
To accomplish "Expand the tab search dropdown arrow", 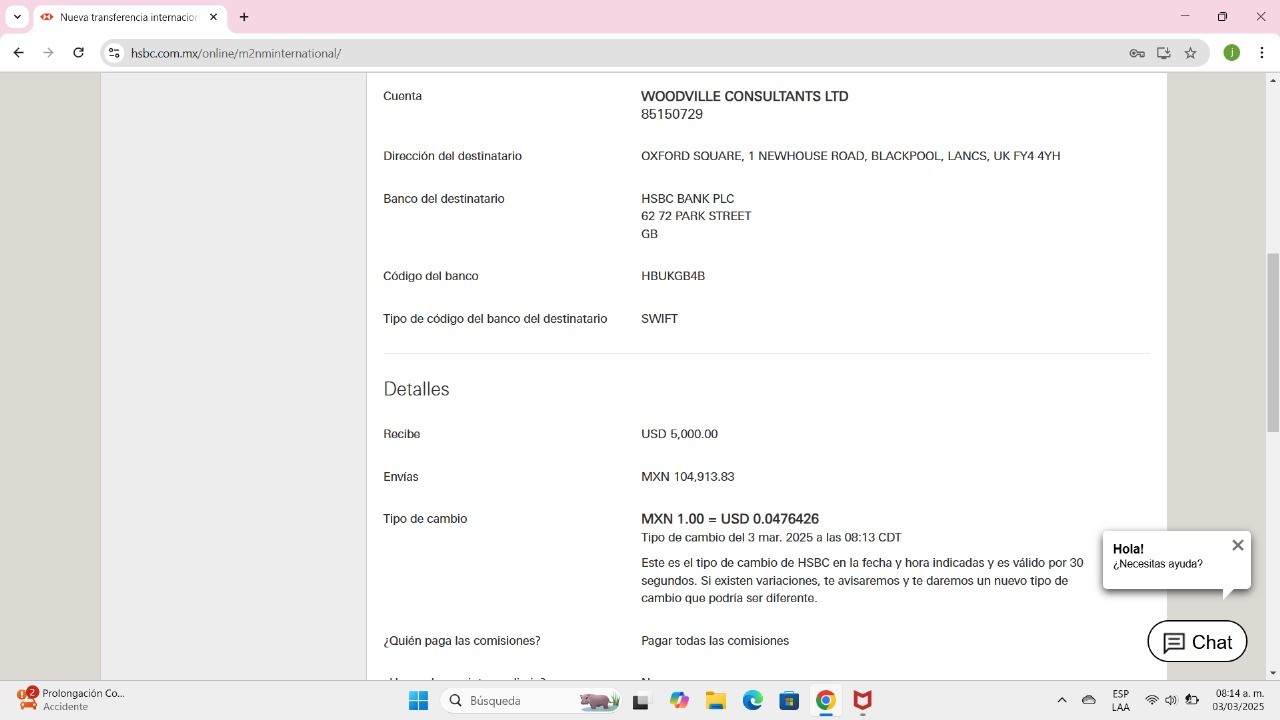I will [x=17, y=17].
